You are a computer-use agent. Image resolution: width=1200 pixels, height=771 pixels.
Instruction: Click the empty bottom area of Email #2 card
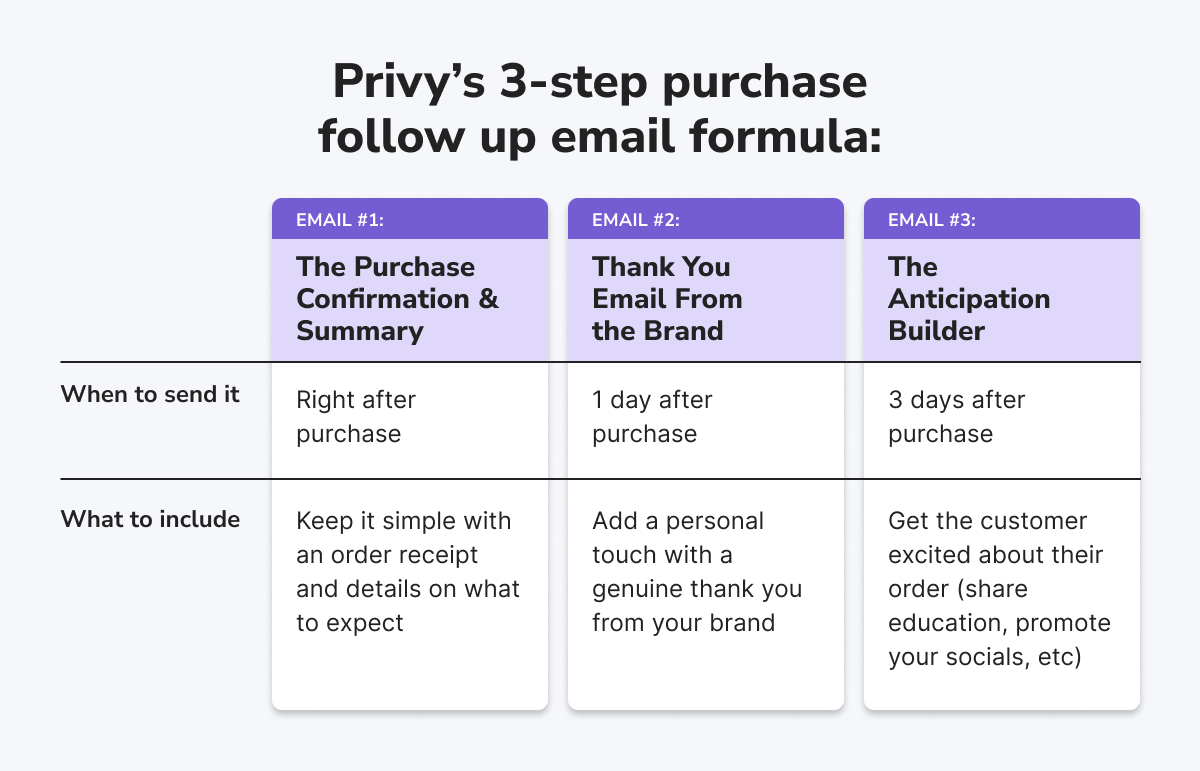coord(706,675)
